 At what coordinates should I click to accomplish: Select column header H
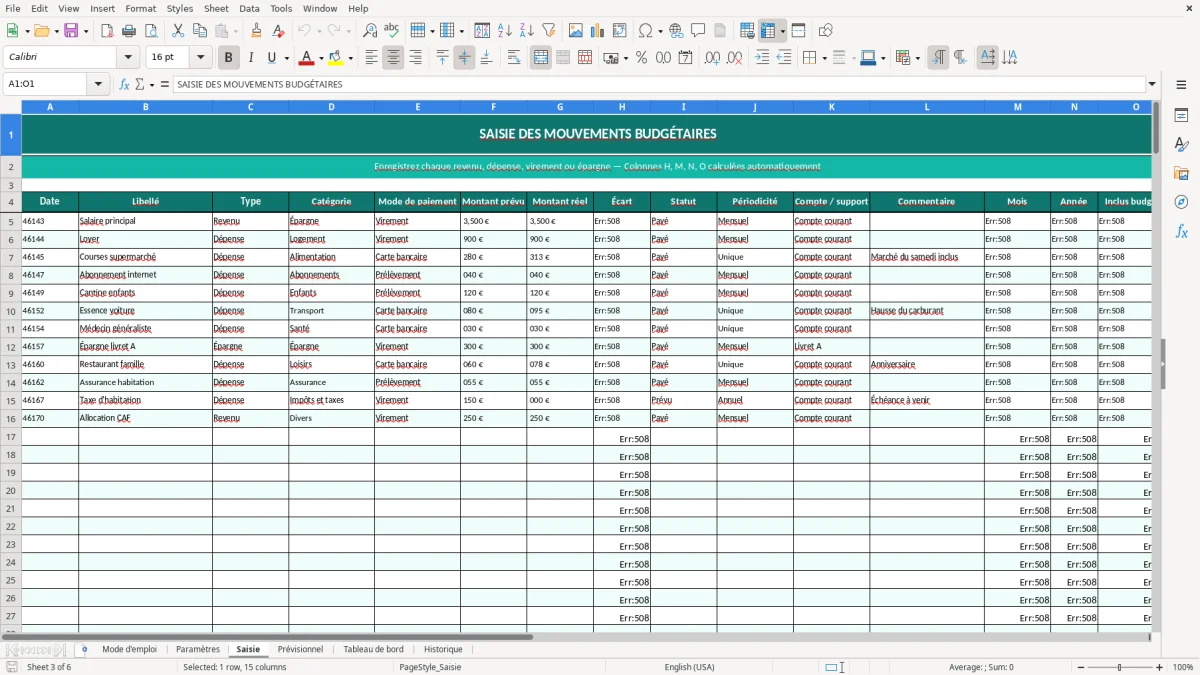(x=622, y=106)
